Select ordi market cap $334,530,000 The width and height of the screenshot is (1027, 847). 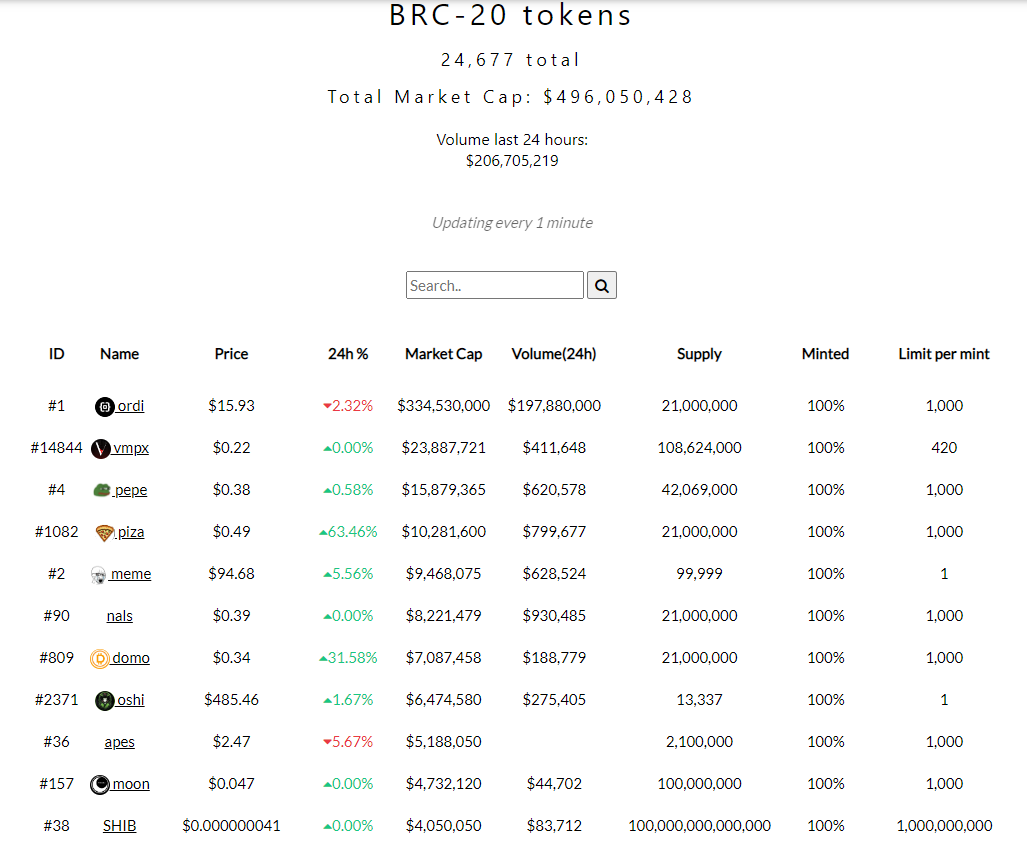443,406
